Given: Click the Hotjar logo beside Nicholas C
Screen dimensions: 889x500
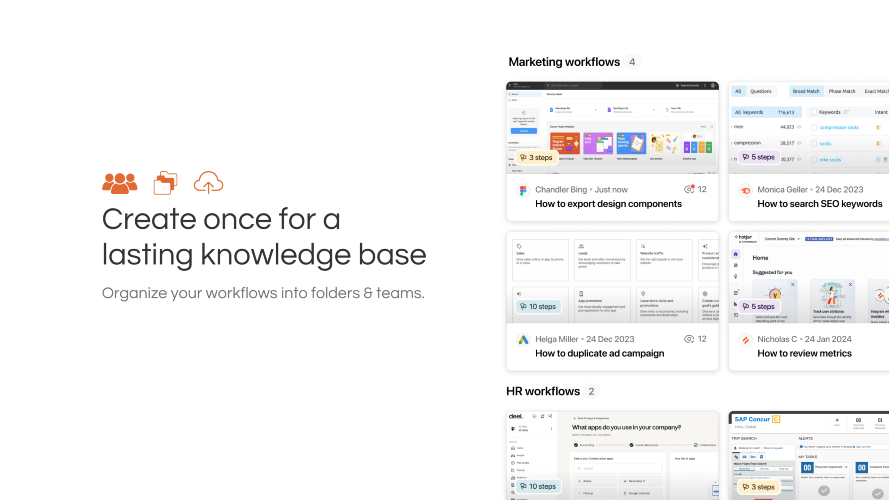Looking at the screenshot, I should [x=746, y=340].
